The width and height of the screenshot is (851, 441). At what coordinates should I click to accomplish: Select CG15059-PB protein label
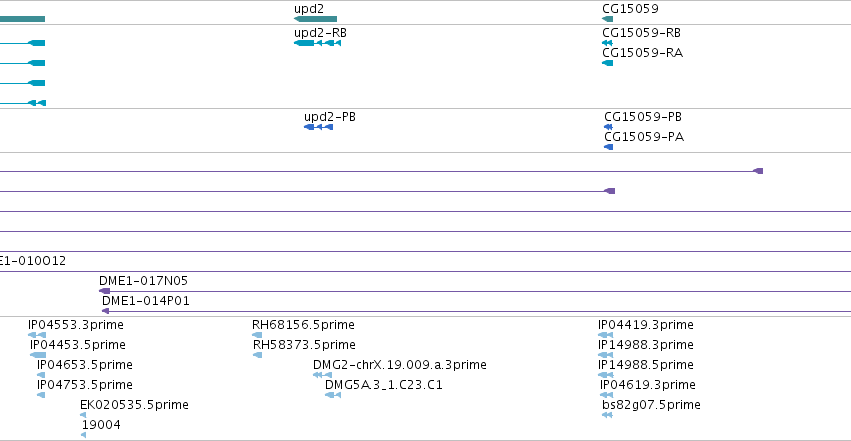point(643,117)
